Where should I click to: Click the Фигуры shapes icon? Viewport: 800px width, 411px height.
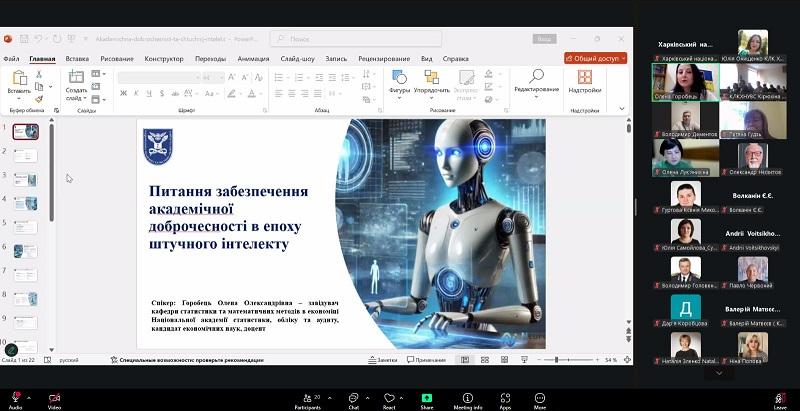(x=399, y=78)
